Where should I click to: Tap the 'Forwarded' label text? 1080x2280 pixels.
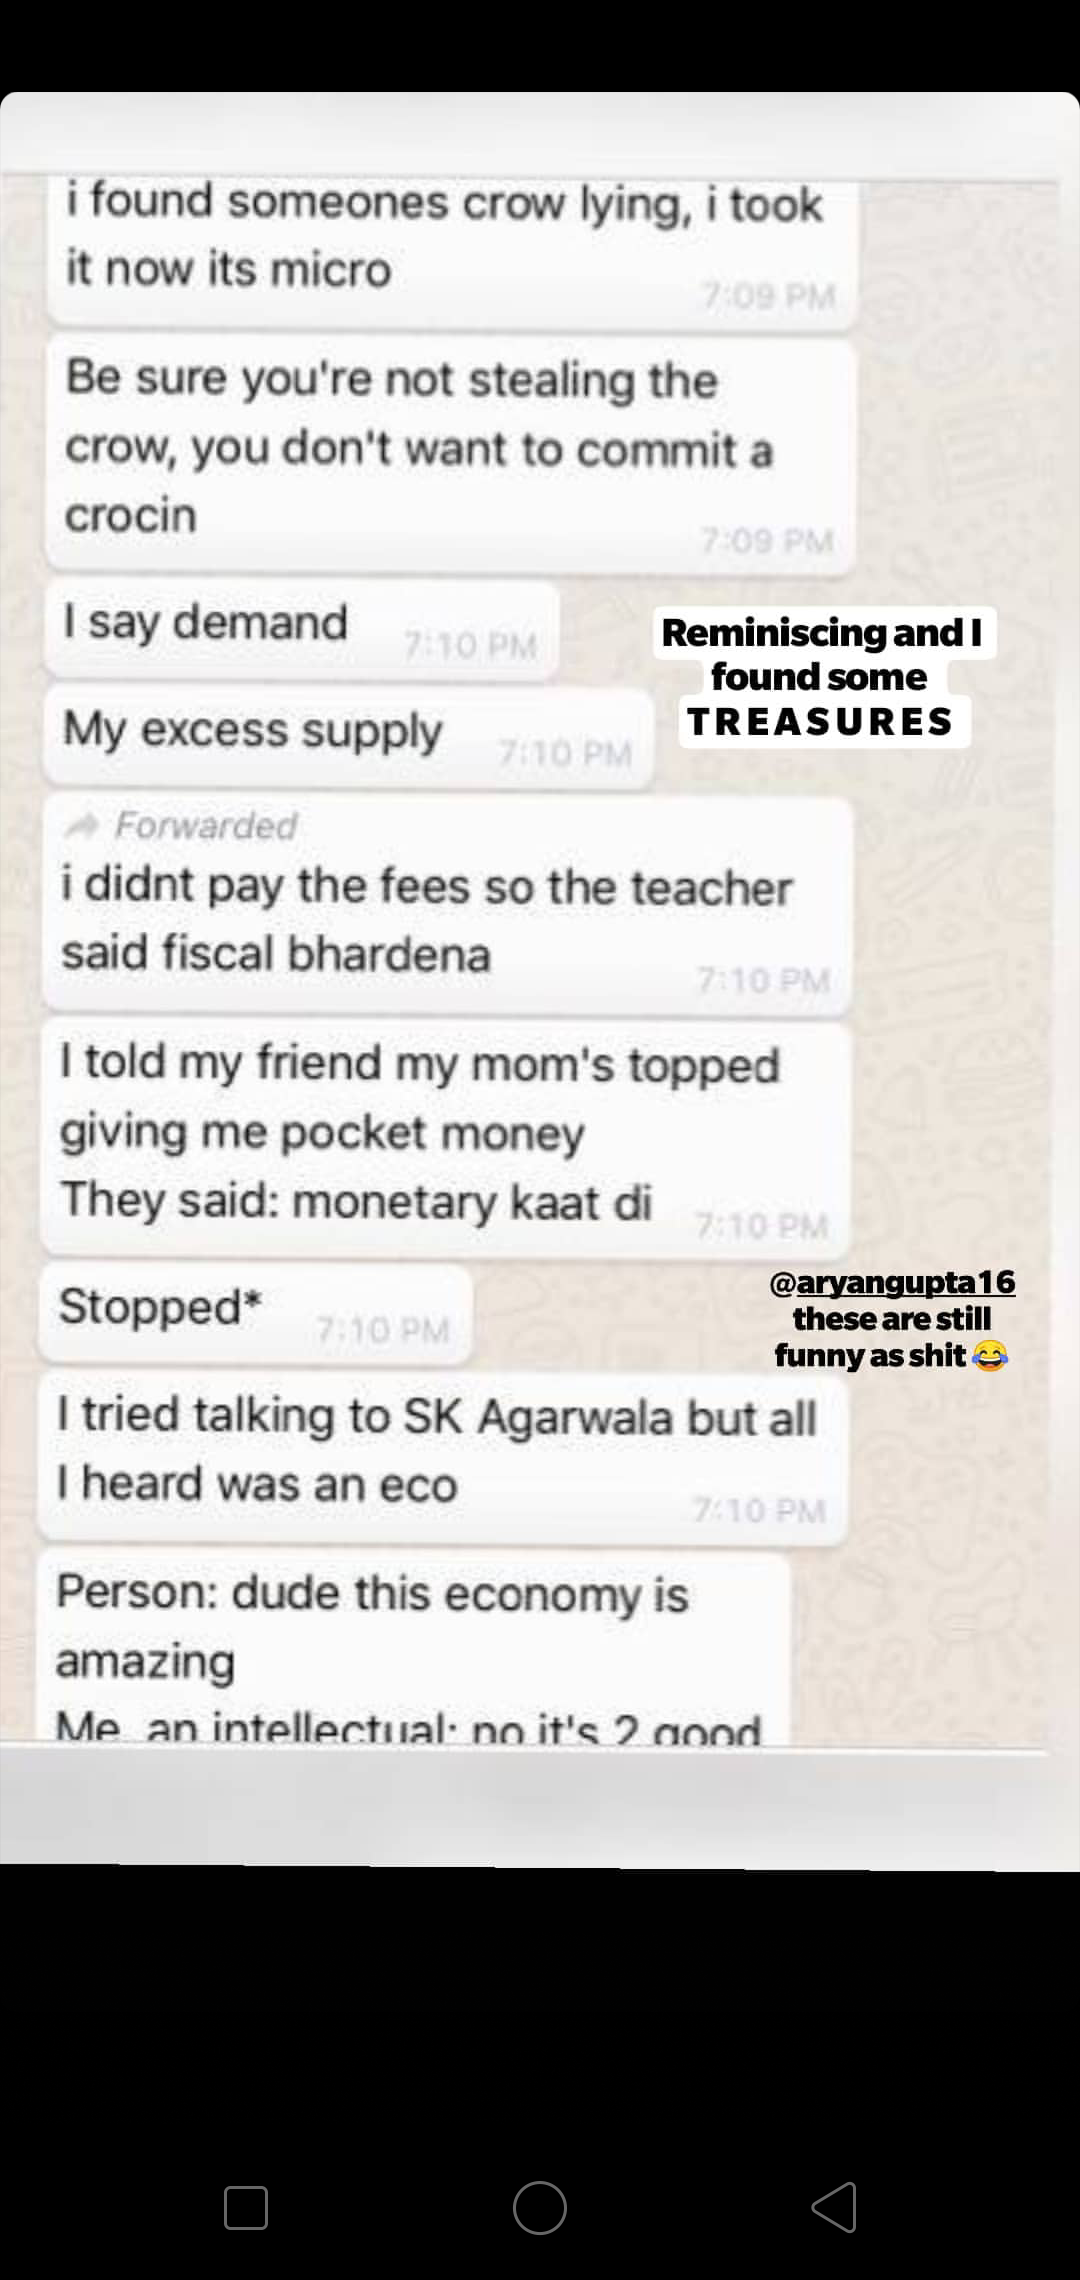pos(206,825)
